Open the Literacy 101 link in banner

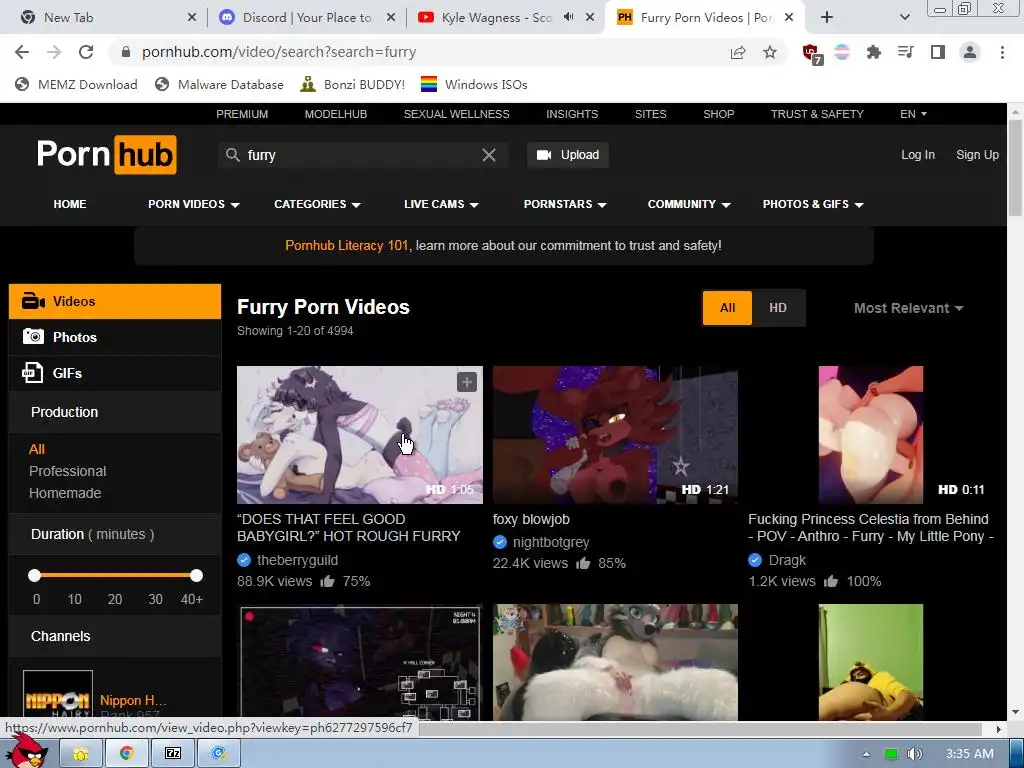click(x=347, y=246)
